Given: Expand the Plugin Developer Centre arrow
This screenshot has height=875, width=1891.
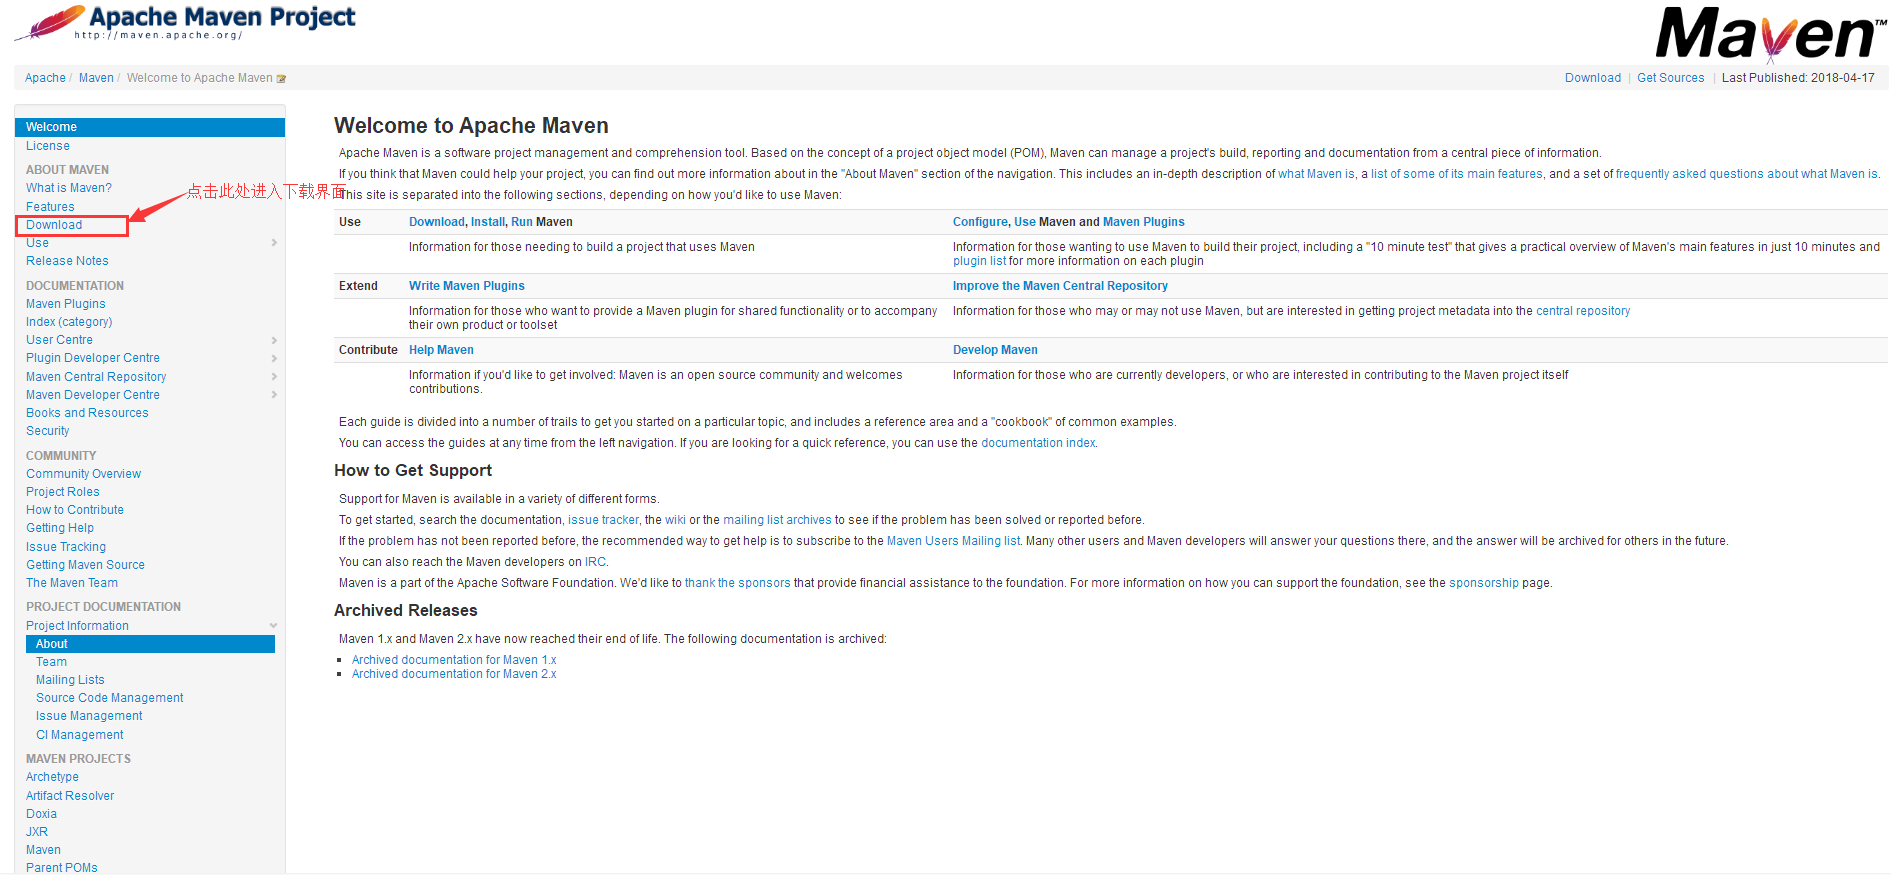Looking at the screenshot, I should click(274, 359).
